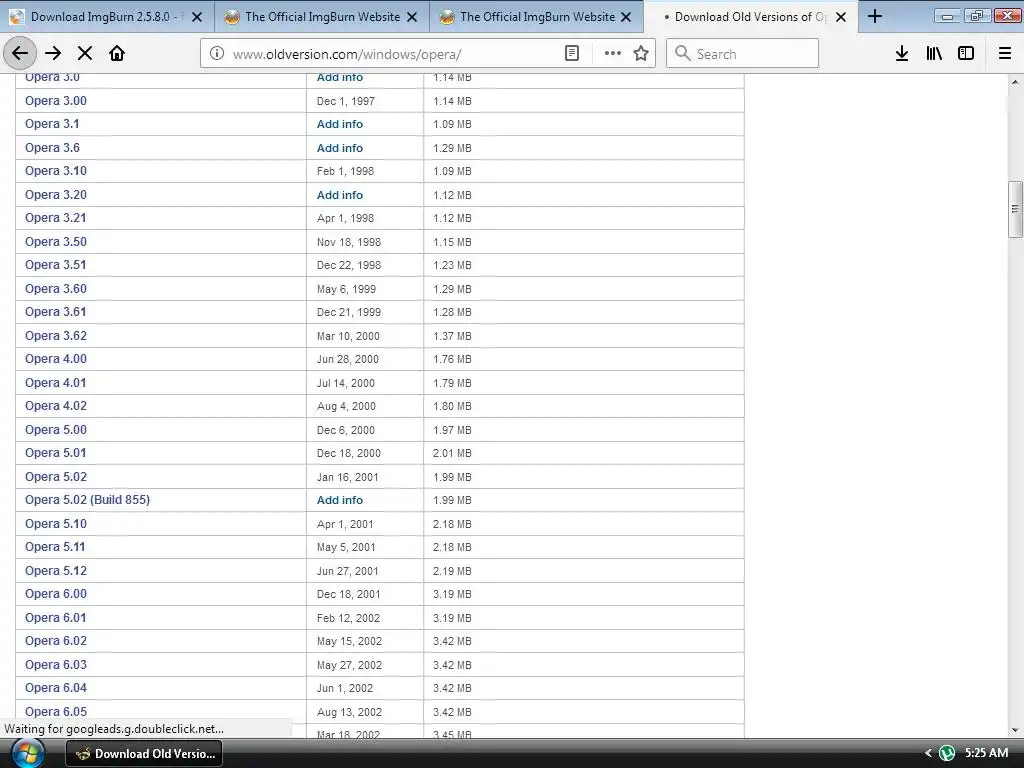
Task: Open Opera 3.51 version link
Action: coord(56,265)
